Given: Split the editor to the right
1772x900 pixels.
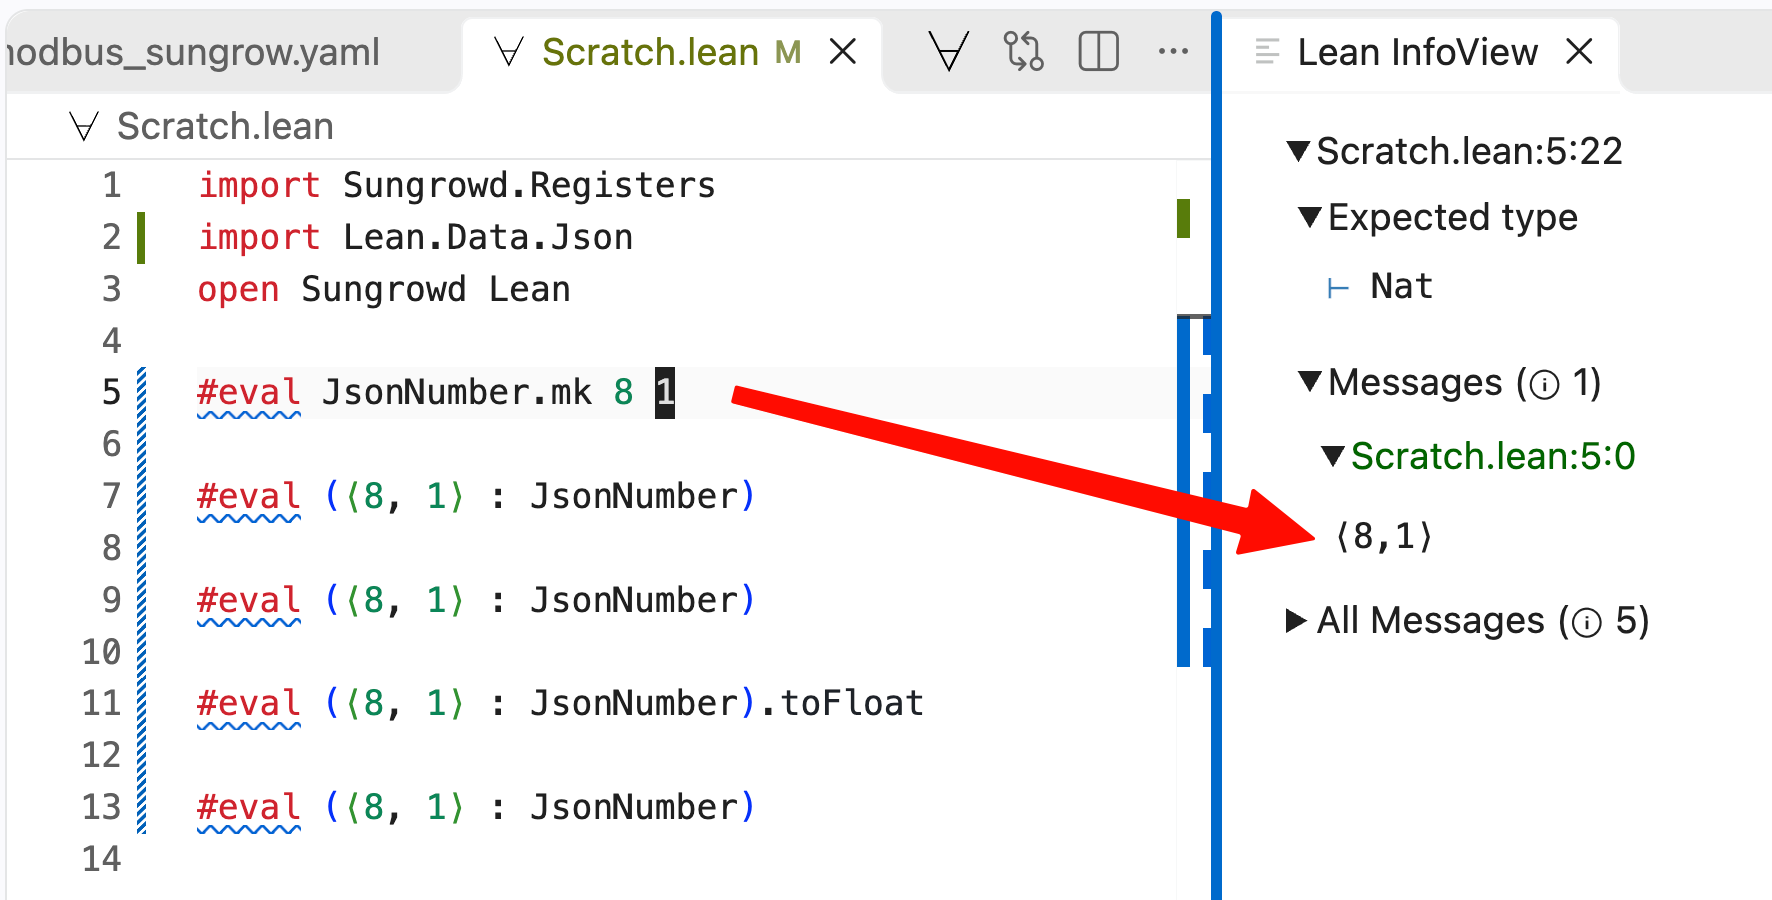Looking at the screenshot, I should click(1098, 51).
